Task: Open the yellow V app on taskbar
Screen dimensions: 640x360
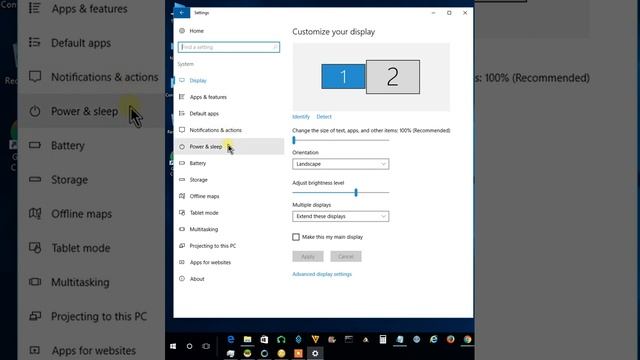Action: [x=315, y=339]
